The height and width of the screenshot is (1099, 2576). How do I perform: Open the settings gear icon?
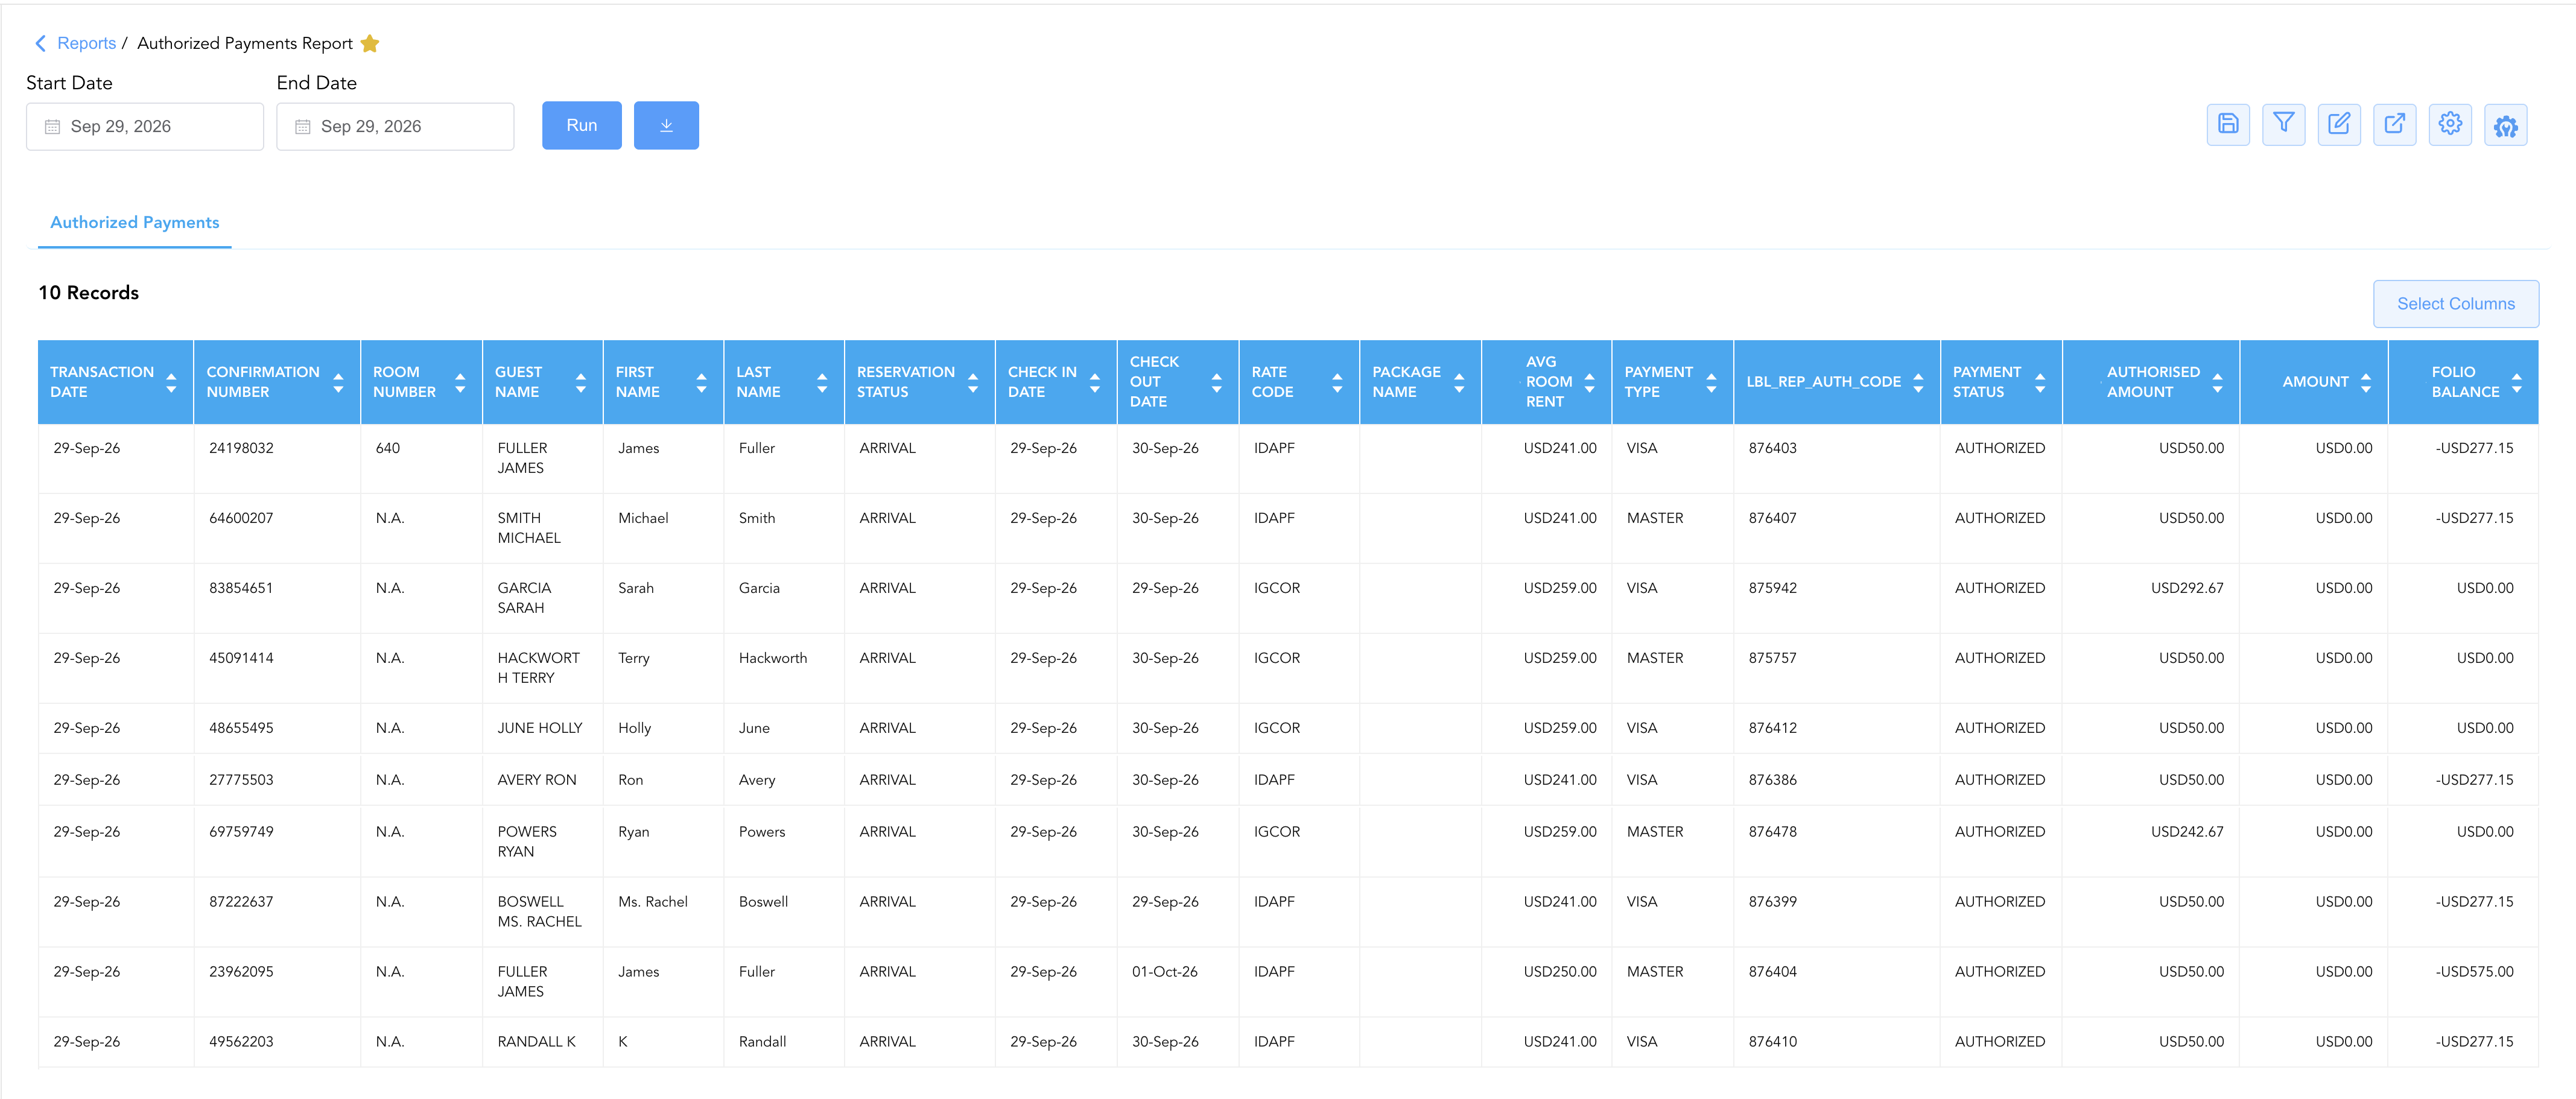click(2450, 125)
